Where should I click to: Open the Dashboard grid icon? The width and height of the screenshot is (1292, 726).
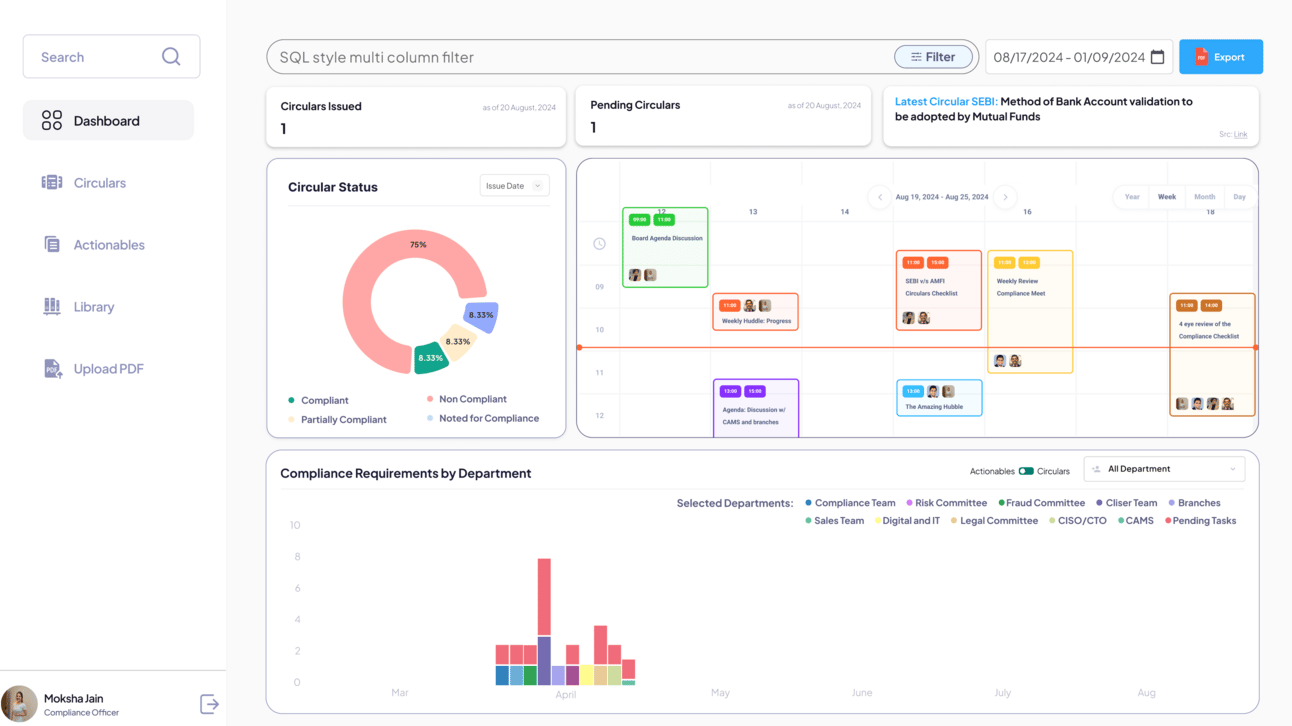(52, 121)
